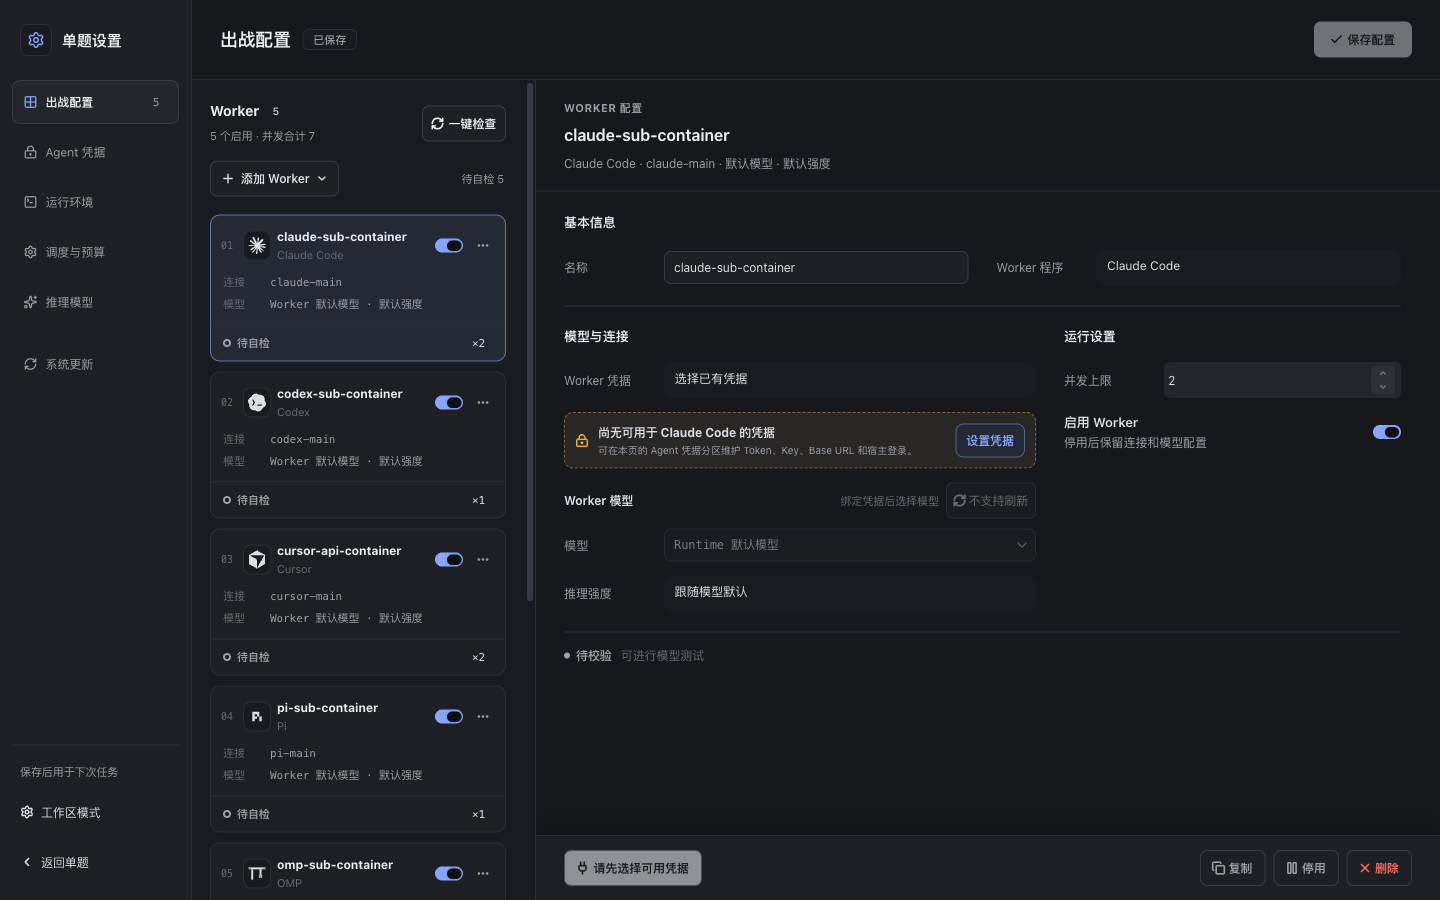Click 返回单题 back link

pos(95,862)
